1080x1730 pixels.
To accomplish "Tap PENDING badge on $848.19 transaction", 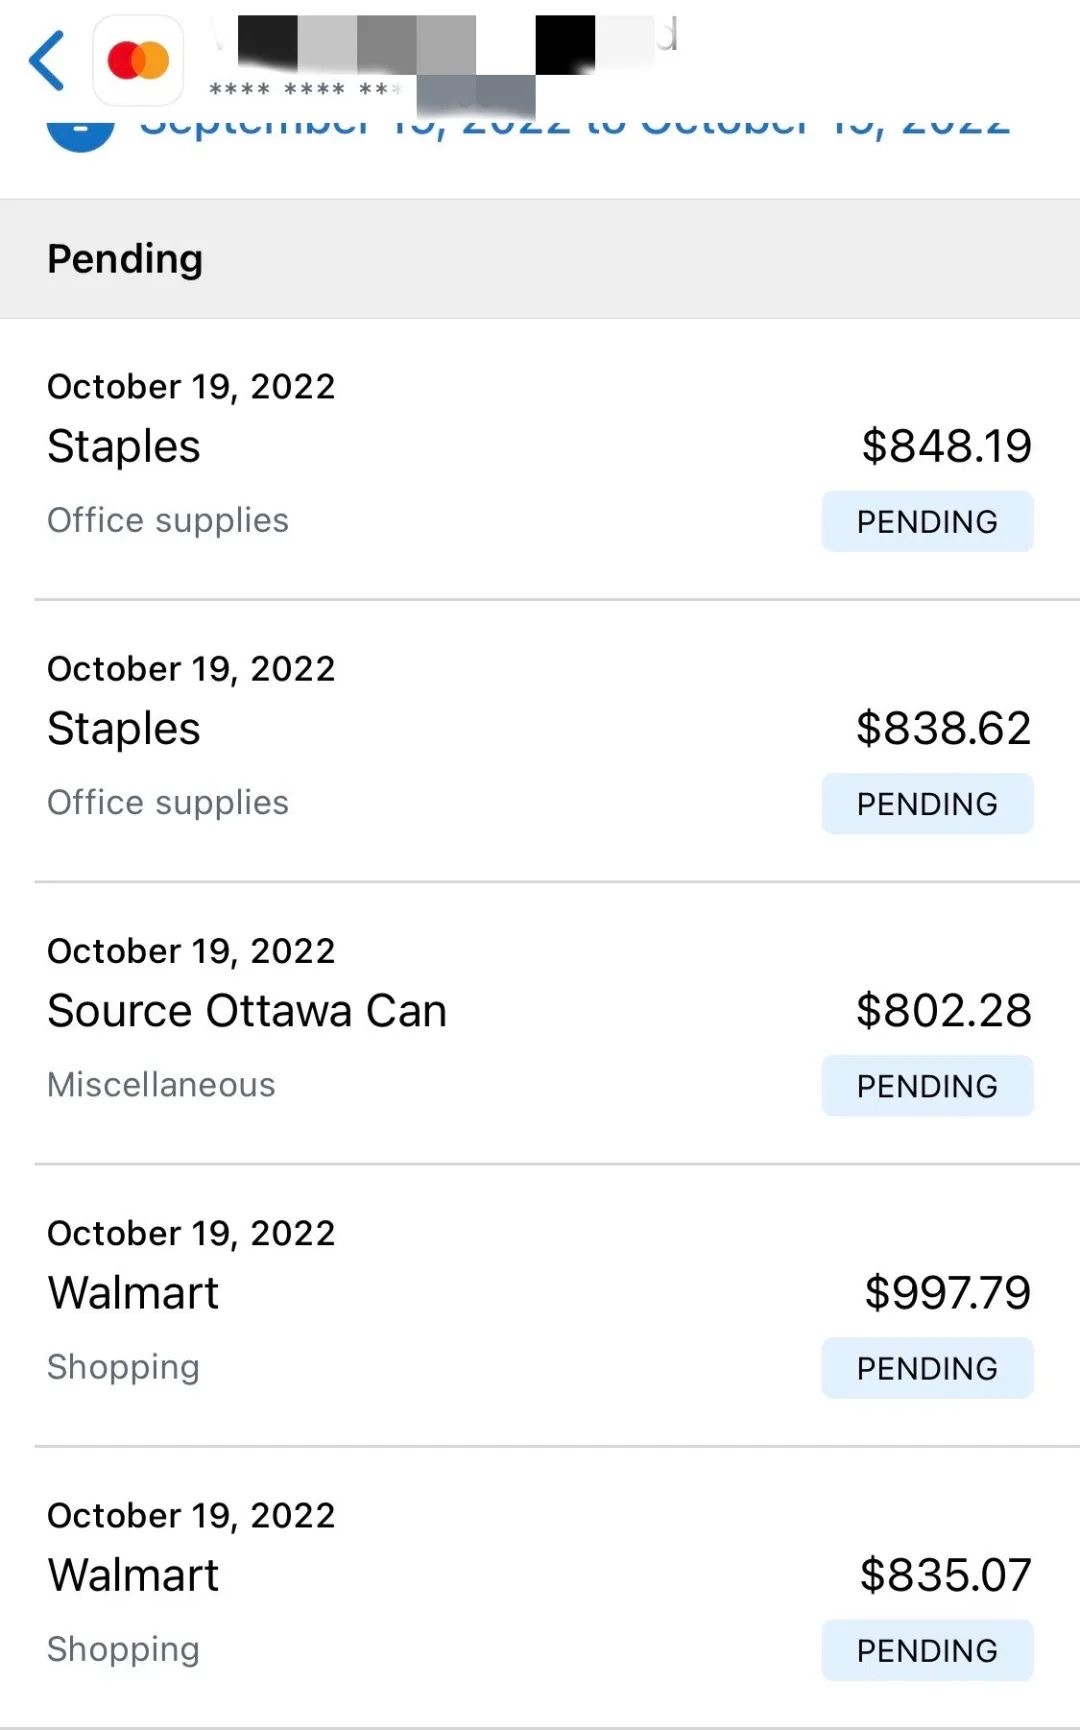I will (927, 521).
